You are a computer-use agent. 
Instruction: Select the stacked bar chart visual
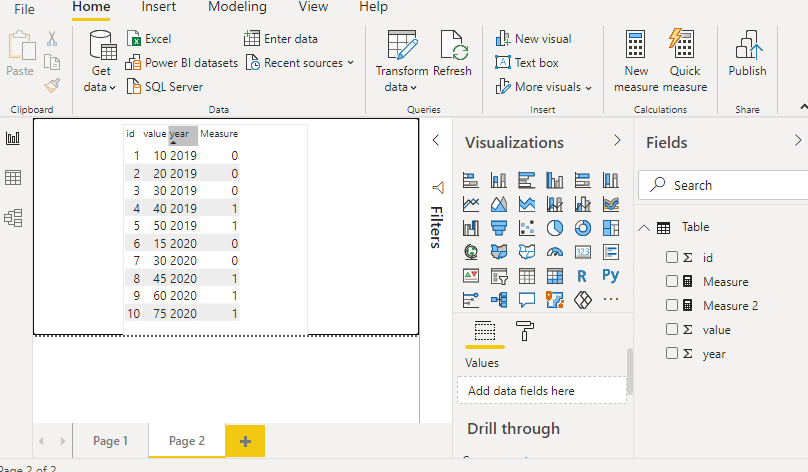click(470, 180)
